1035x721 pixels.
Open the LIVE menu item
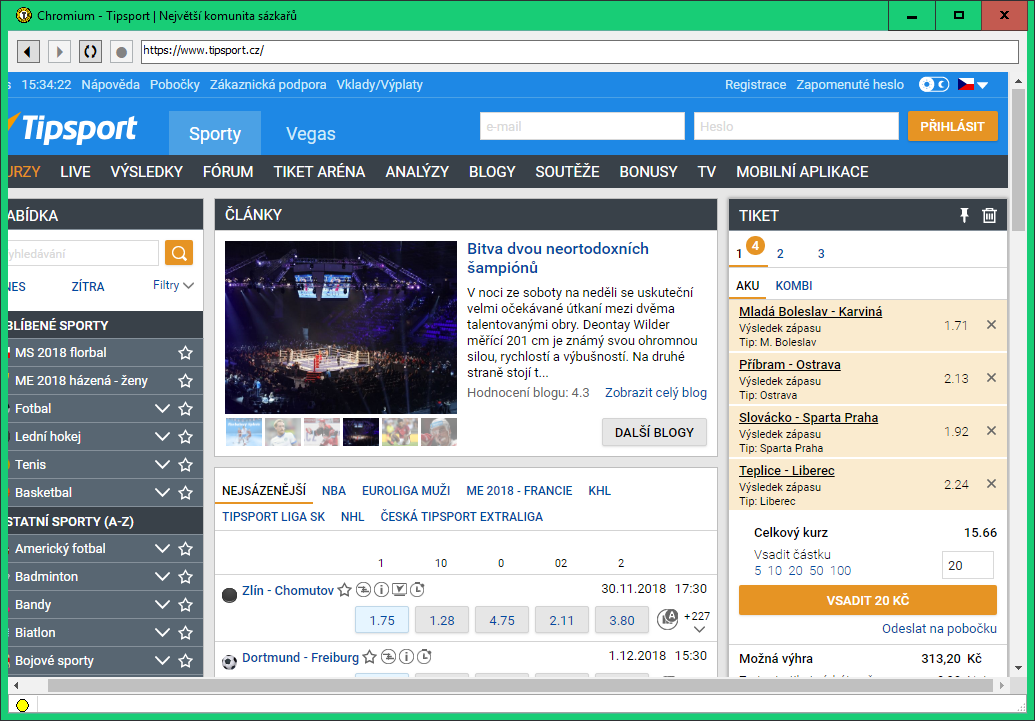[75, 172]
